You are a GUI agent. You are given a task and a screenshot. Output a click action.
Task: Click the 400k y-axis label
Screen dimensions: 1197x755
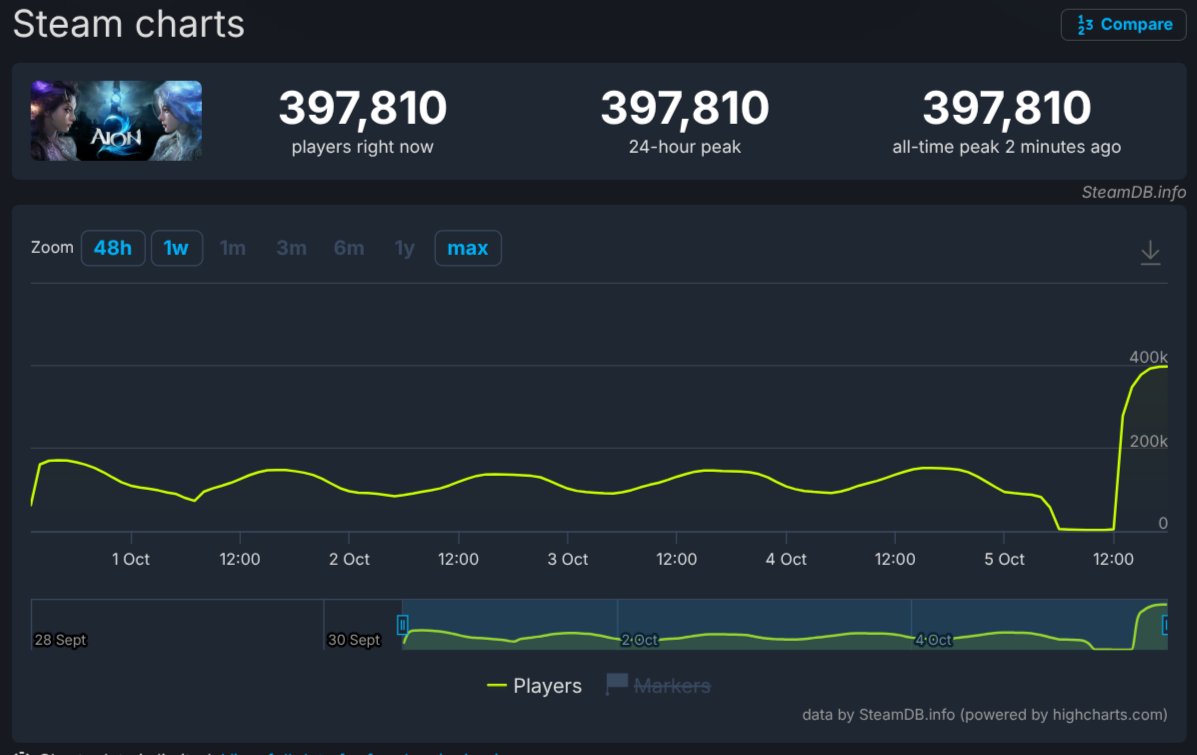click(x=1148, y=357)
